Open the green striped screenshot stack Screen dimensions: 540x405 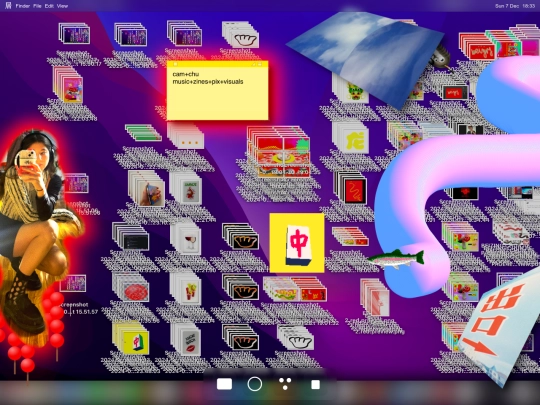coord(143,133)
